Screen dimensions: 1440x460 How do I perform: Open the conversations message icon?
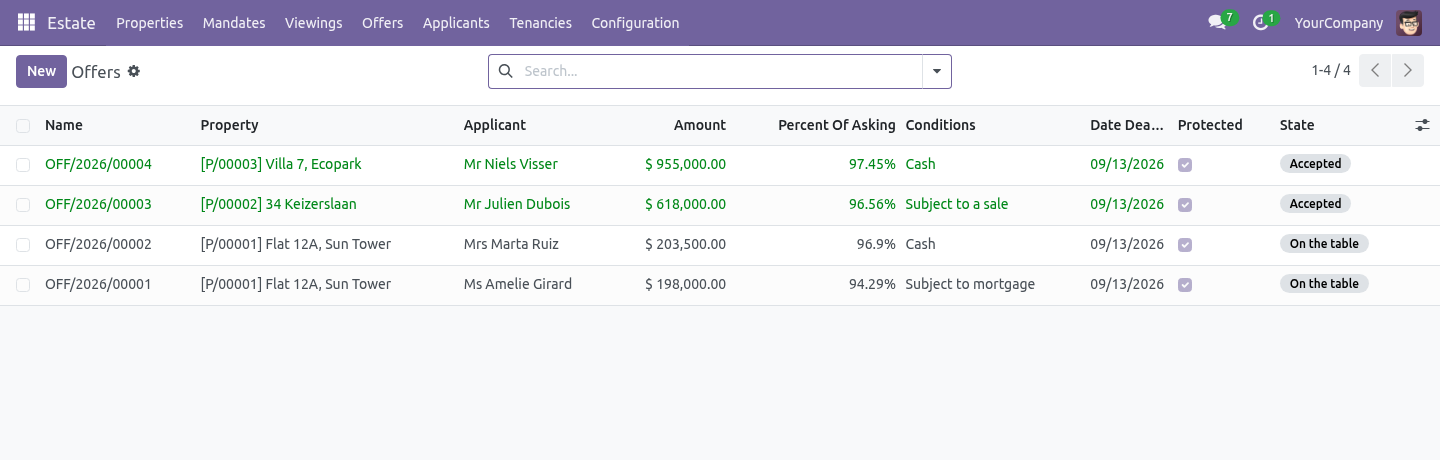point(1217,22)
